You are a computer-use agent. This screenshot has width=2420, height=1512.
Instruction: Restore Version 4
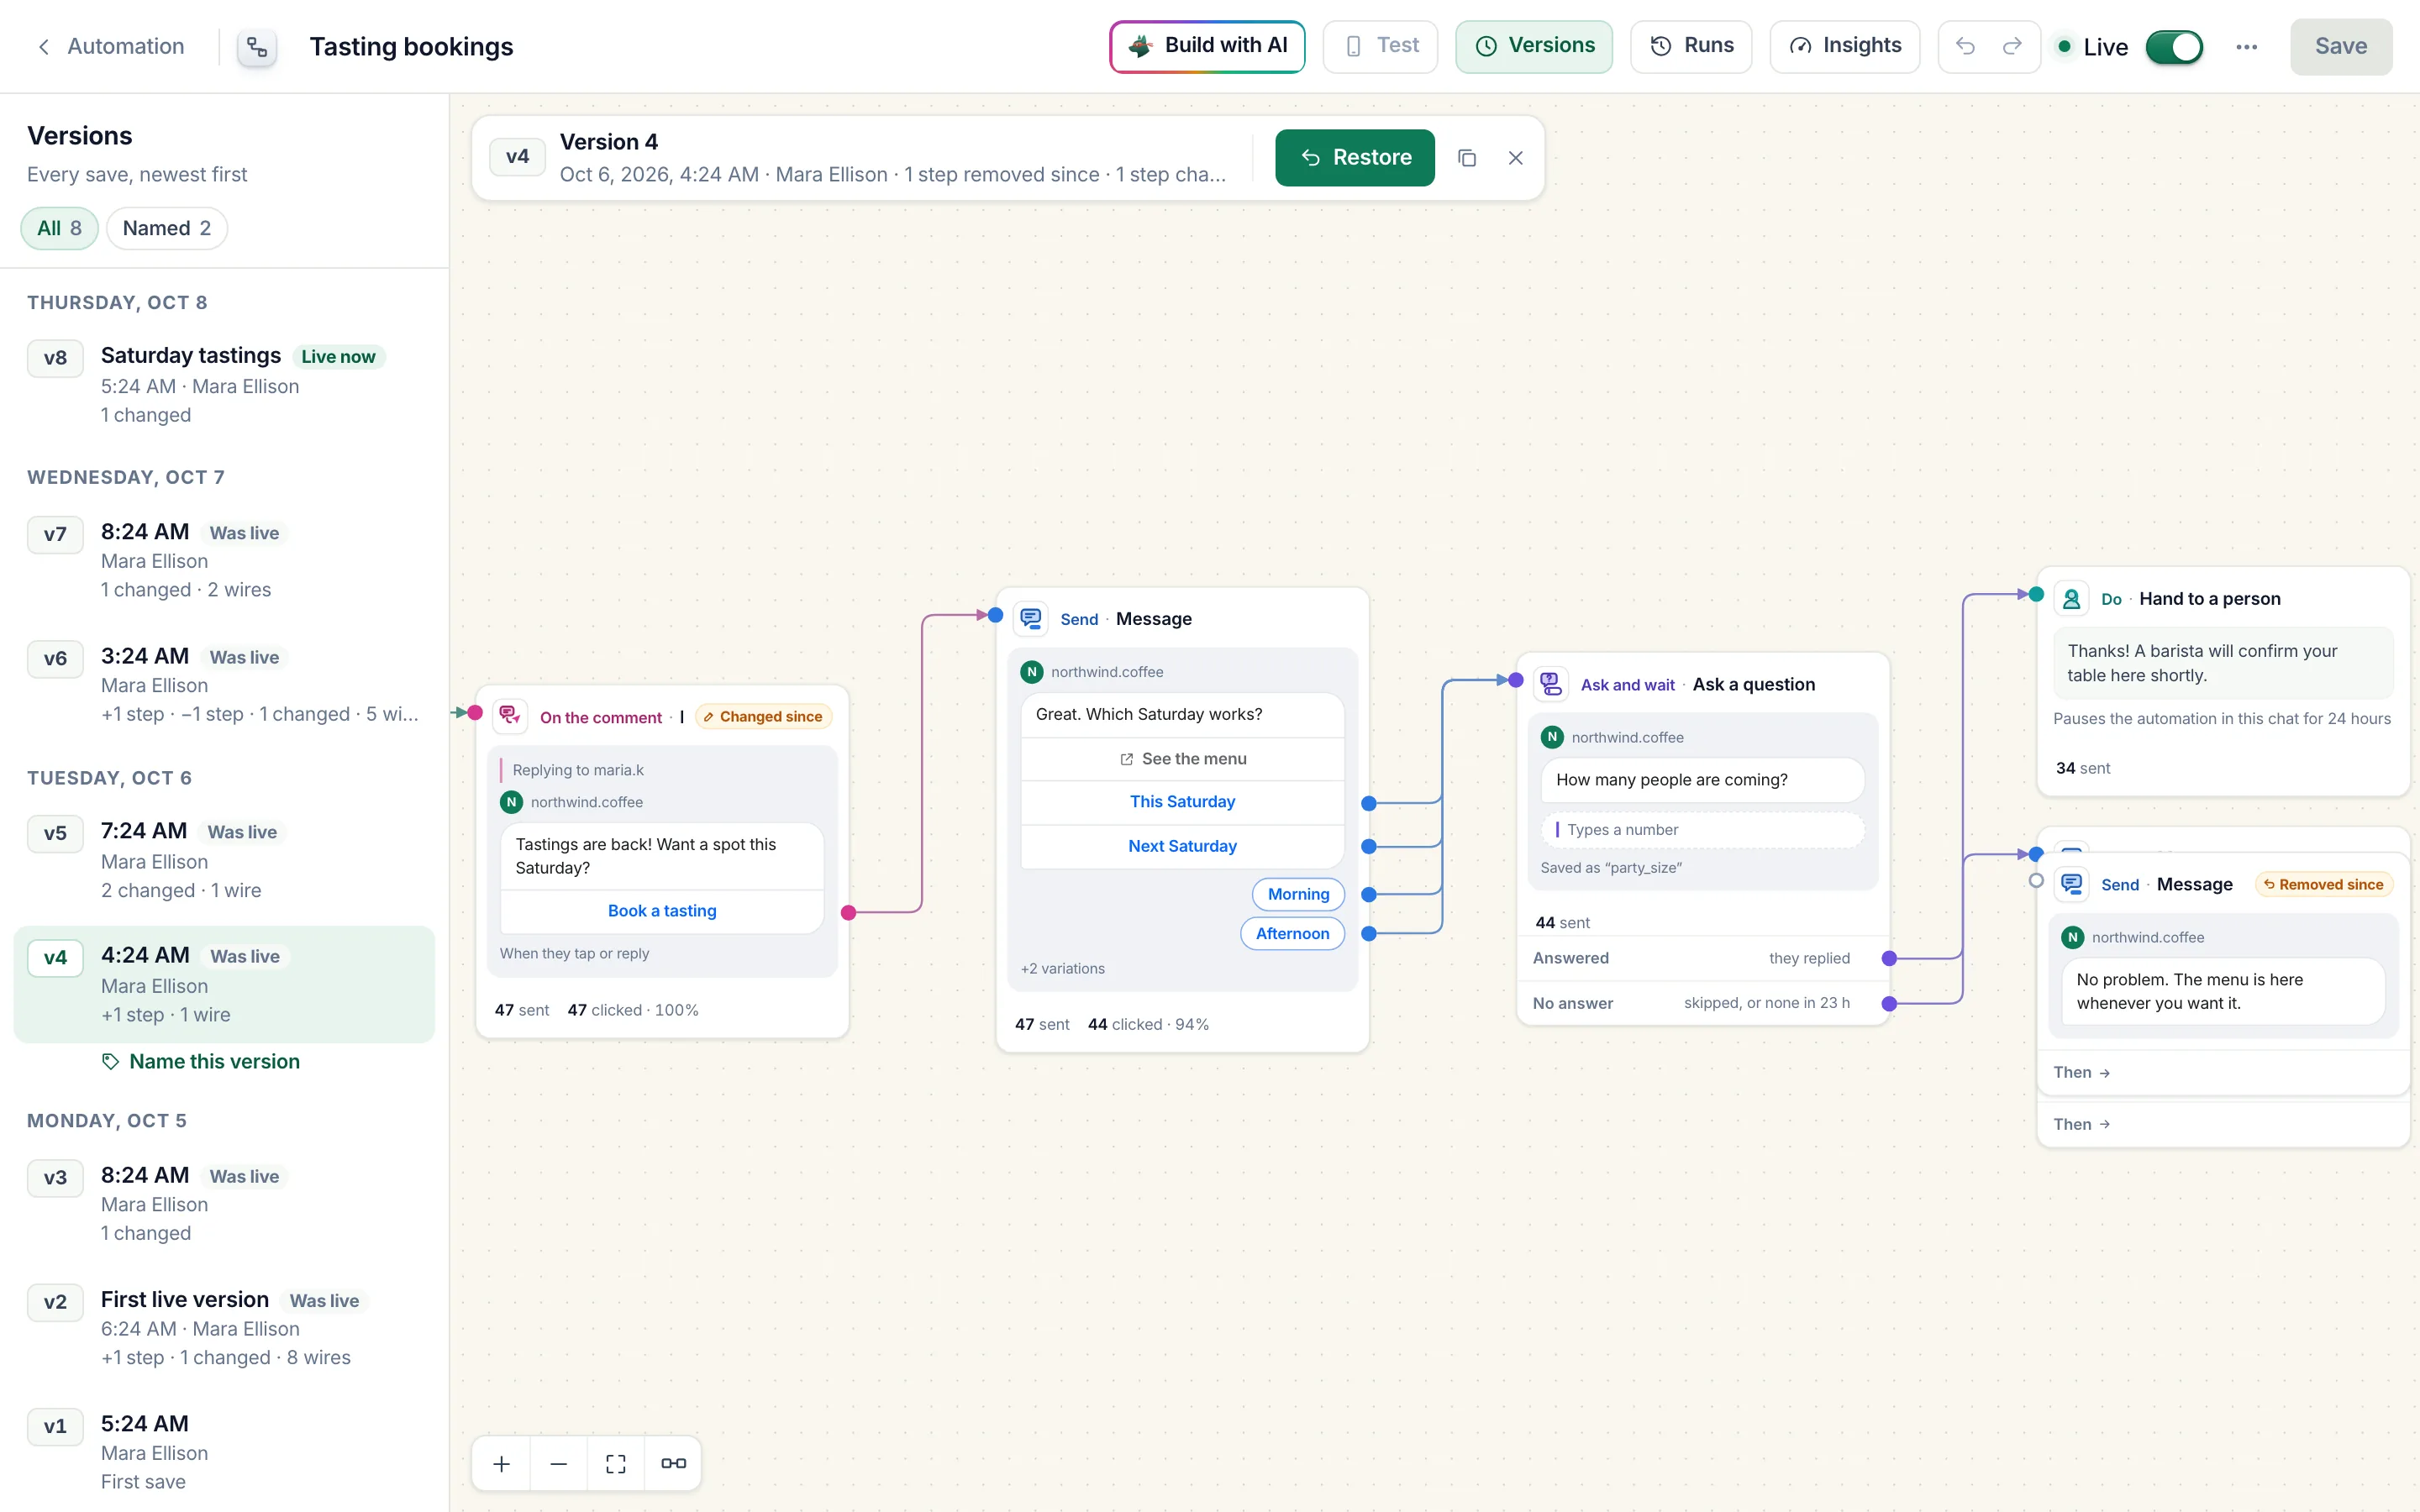(1354, 157)
